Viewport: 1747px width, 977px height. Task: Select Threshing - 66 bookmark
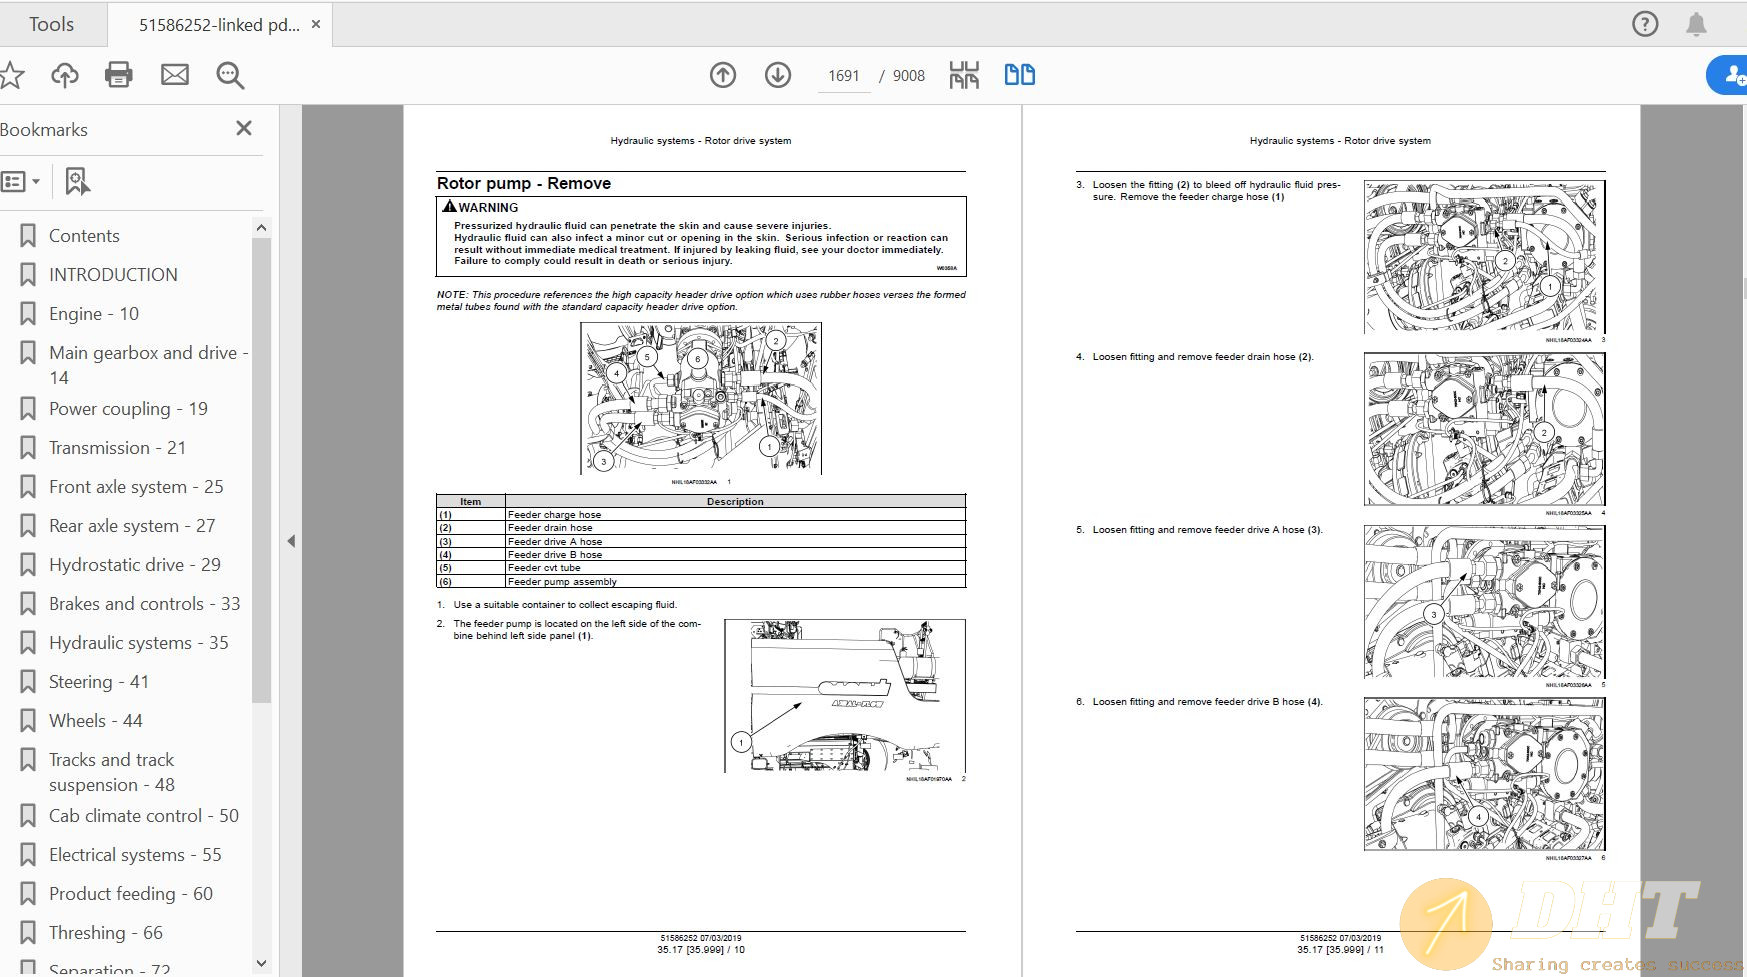tap(106, 933)
